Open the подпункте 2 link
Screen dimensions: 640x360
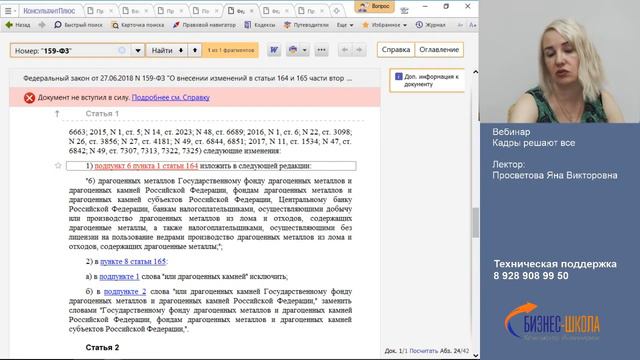tap(125, 291)
